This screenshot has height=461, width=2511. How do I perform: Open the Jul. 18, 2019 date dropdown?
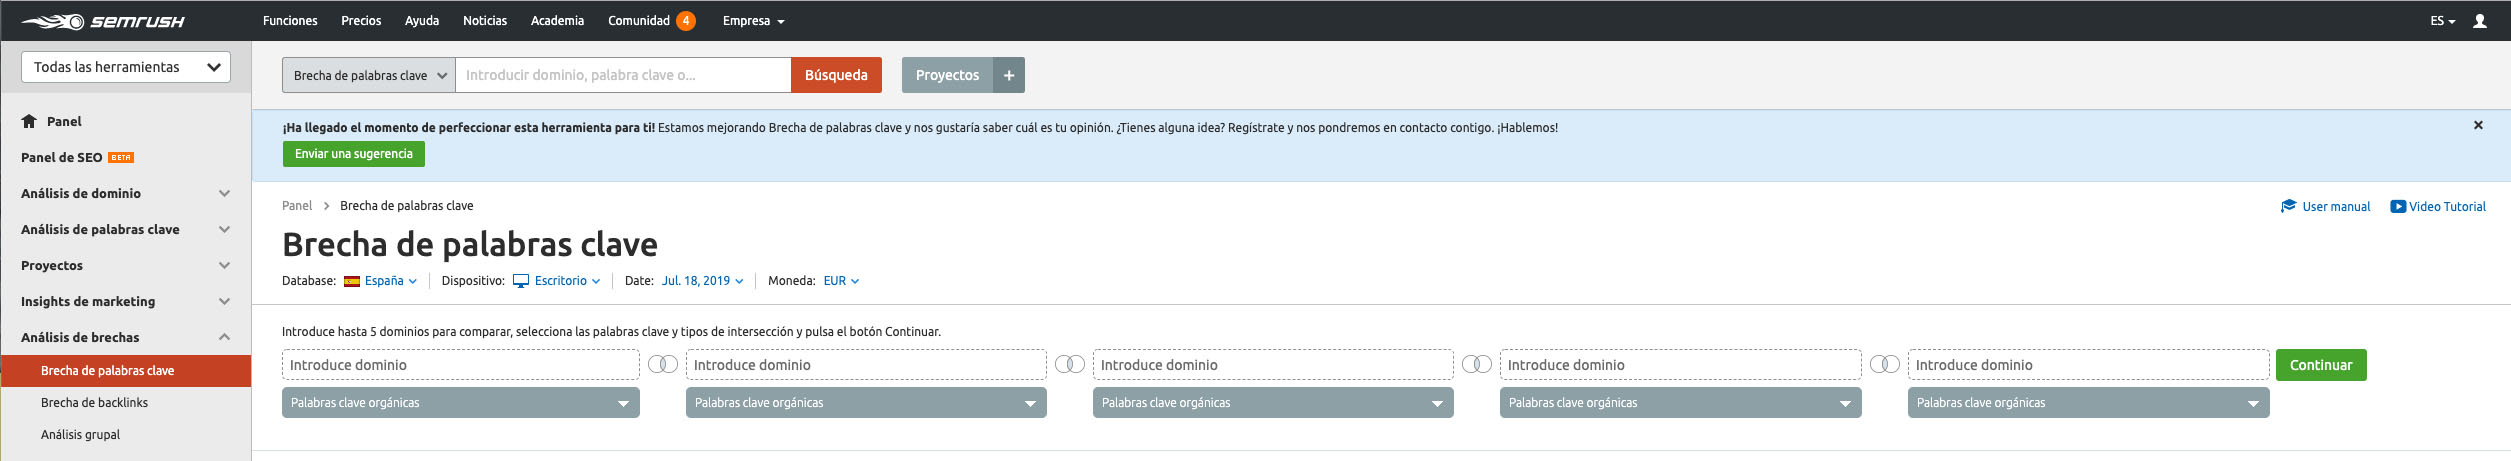tap(702, 281)
